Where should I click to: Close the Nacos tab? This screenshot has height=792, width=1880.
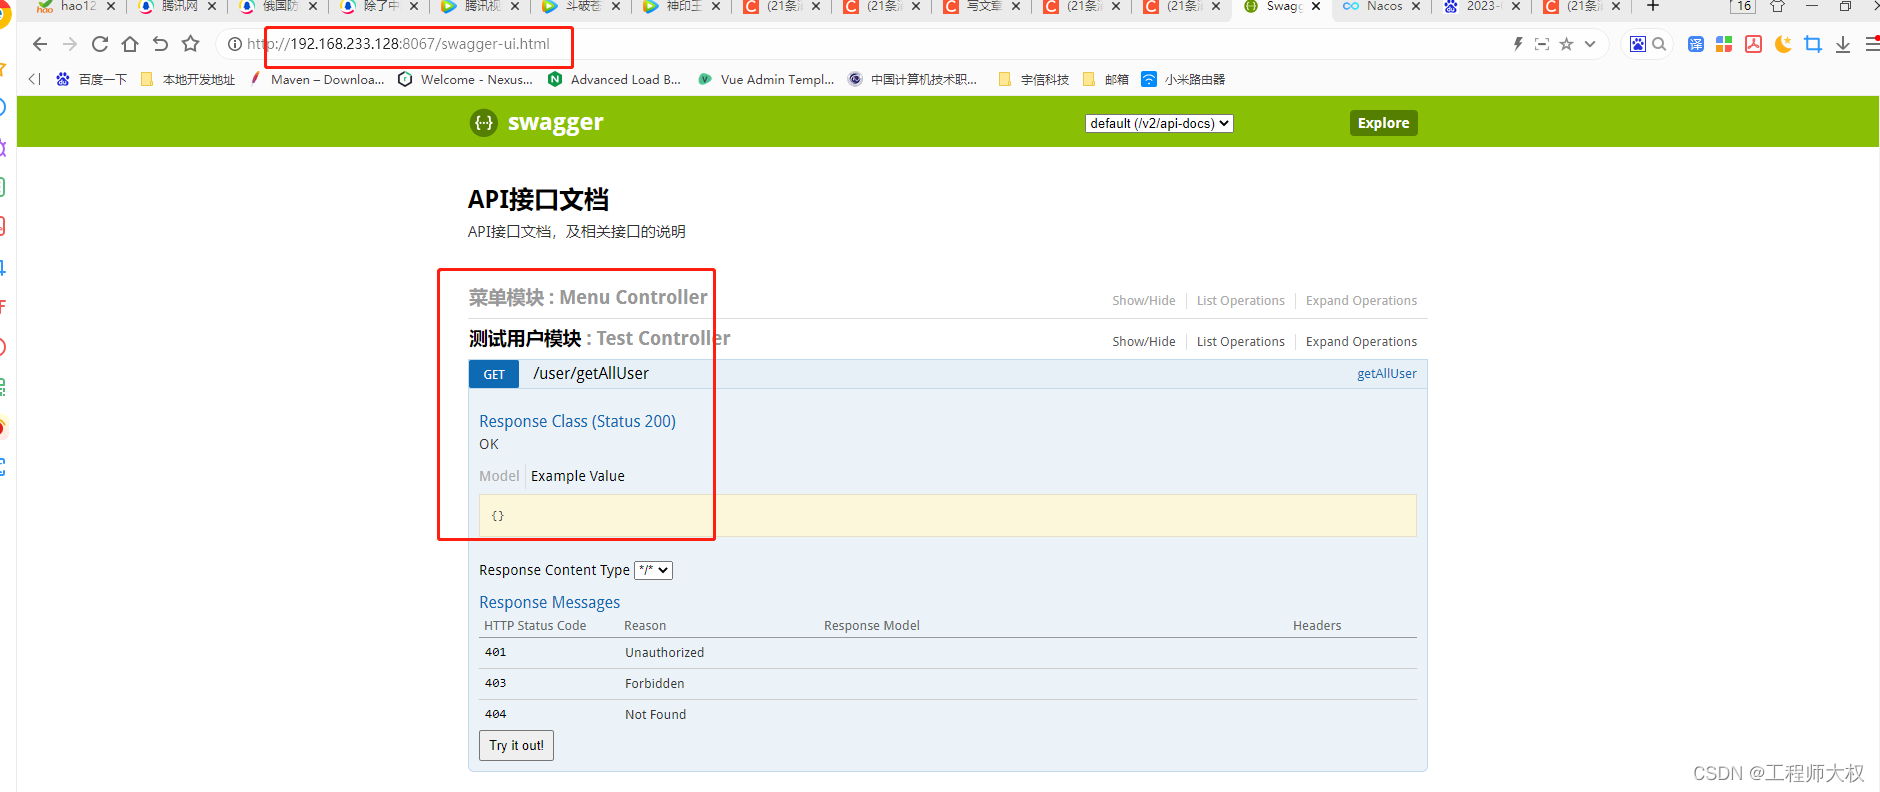click(x=1416, y=6)
